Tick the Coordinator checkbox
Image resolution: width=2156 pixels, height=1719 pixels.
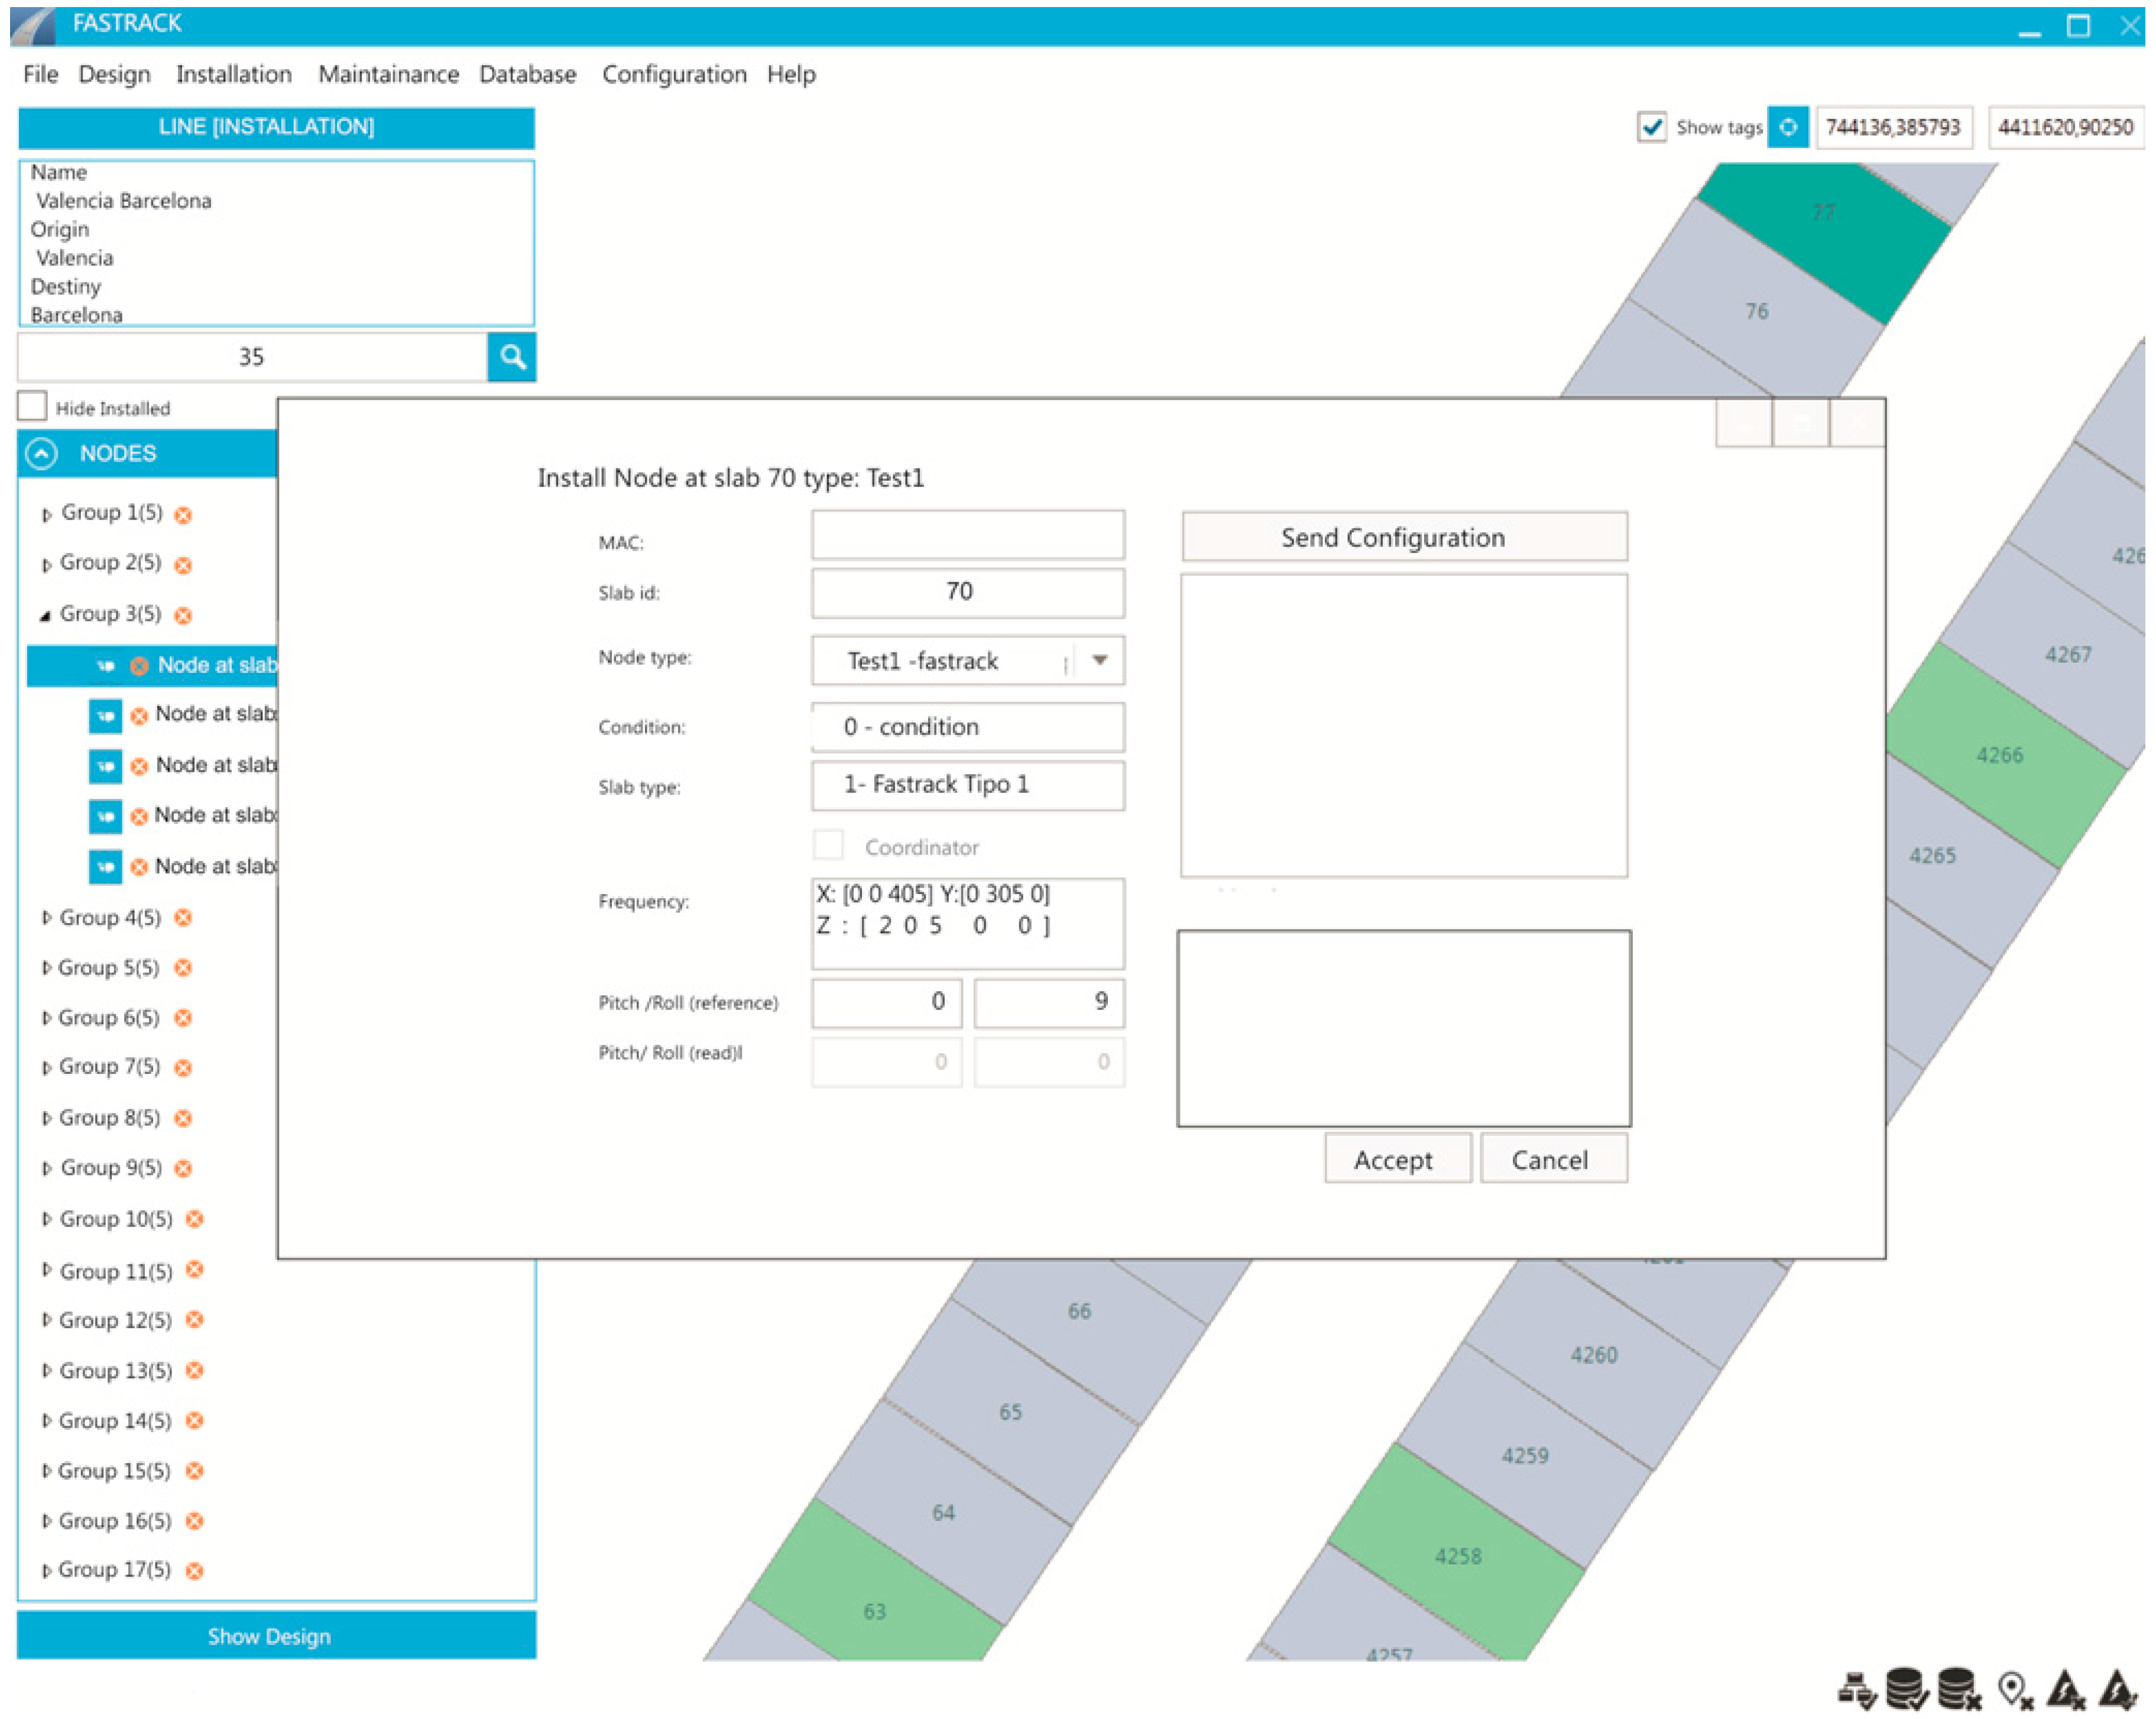coord(828,846)
